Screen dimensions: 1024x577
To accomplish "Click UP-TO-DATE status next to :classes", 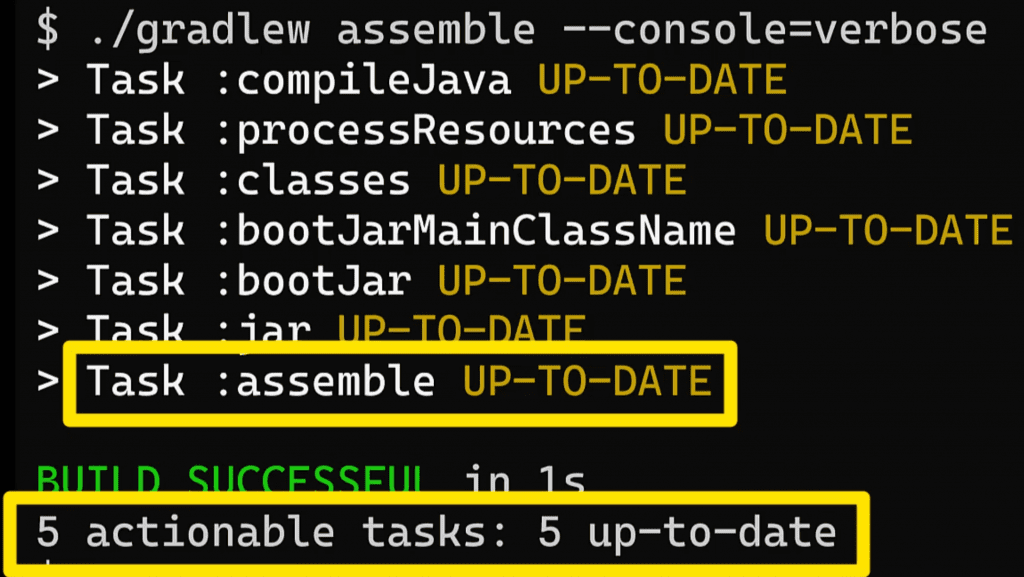I will click(x=561, y=180).
